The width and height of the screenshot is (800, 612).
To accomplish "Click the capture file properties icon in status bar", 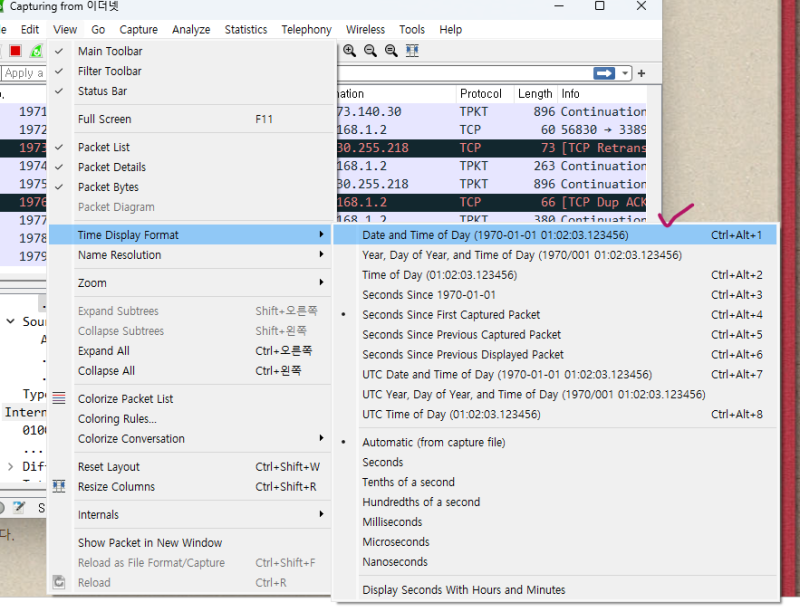I will [x=19, y=508].
